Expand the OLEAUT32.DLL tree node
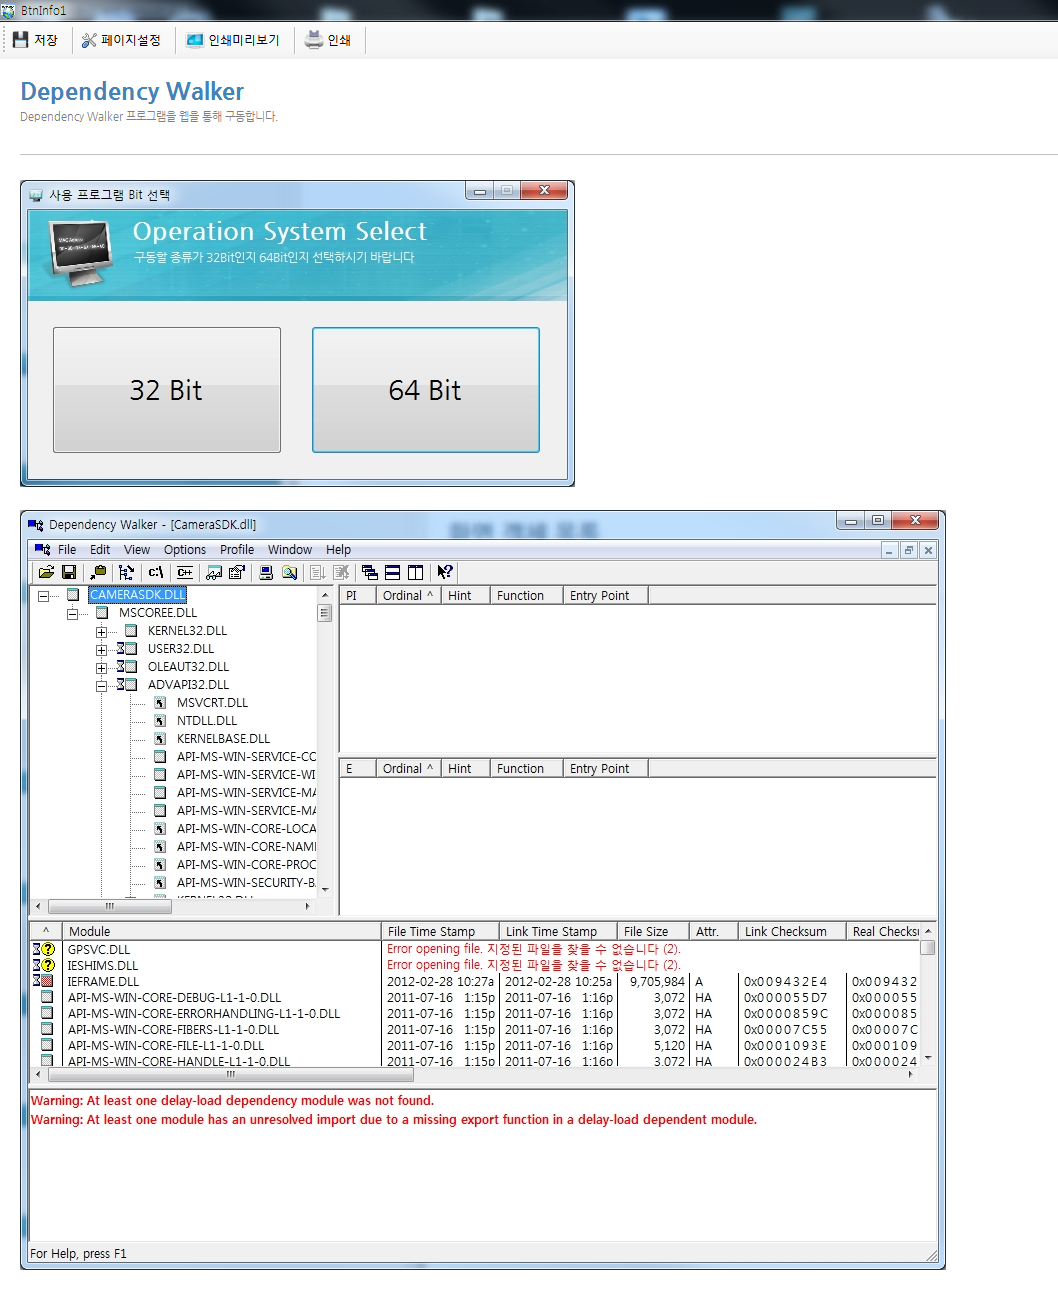Screen dimensions: 1058x1314 (x=101, y=668)
